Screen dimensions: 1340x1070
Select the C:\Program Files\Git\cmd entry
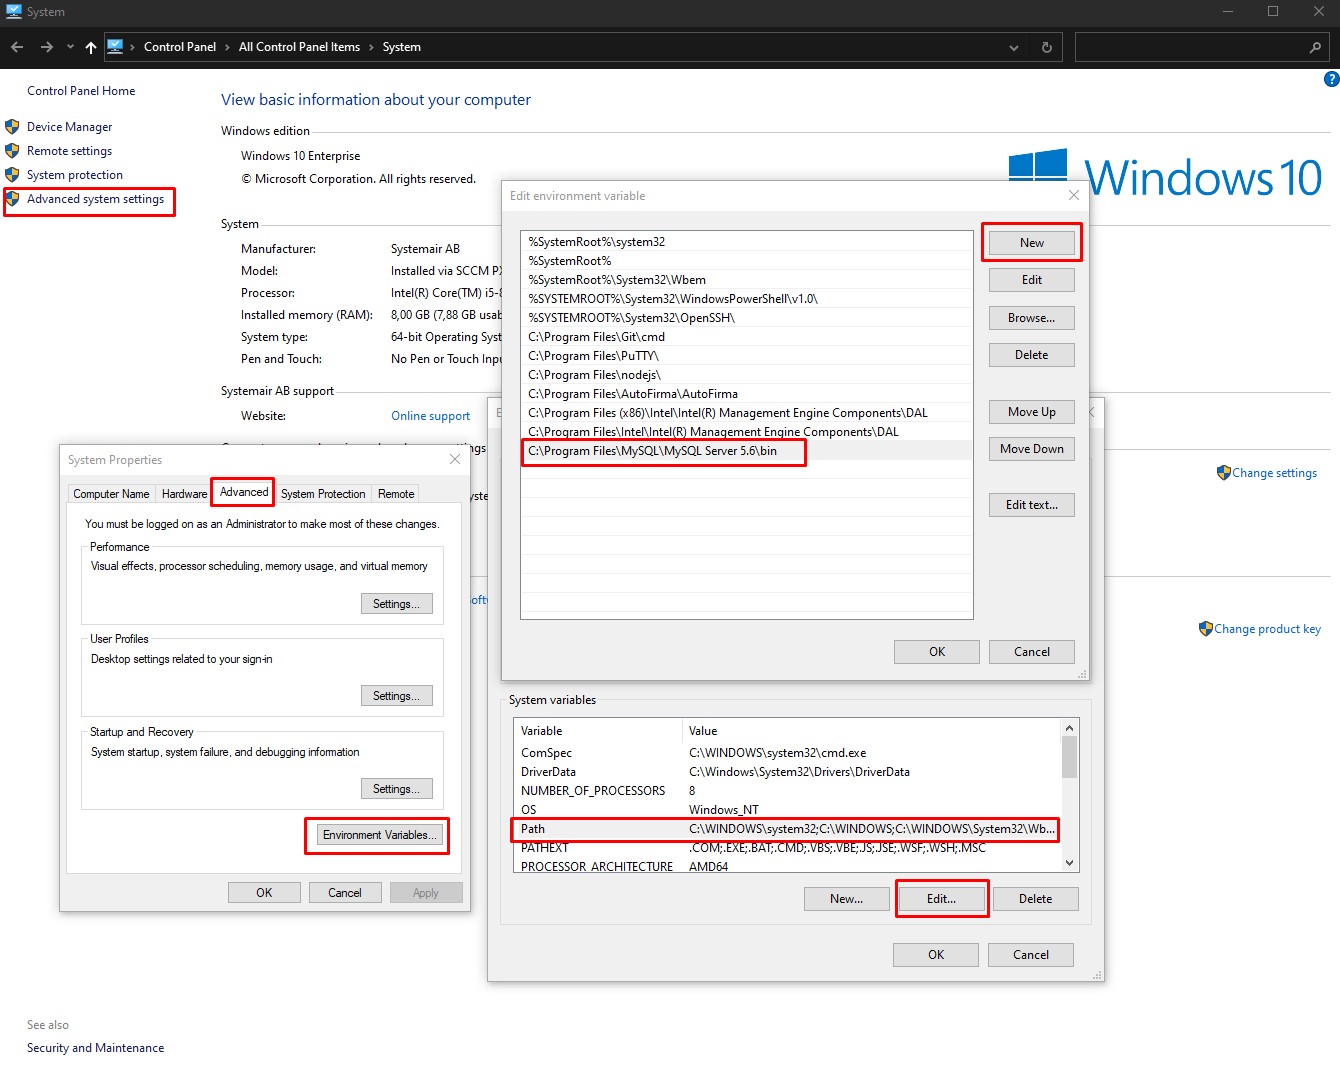pos(747,337)
